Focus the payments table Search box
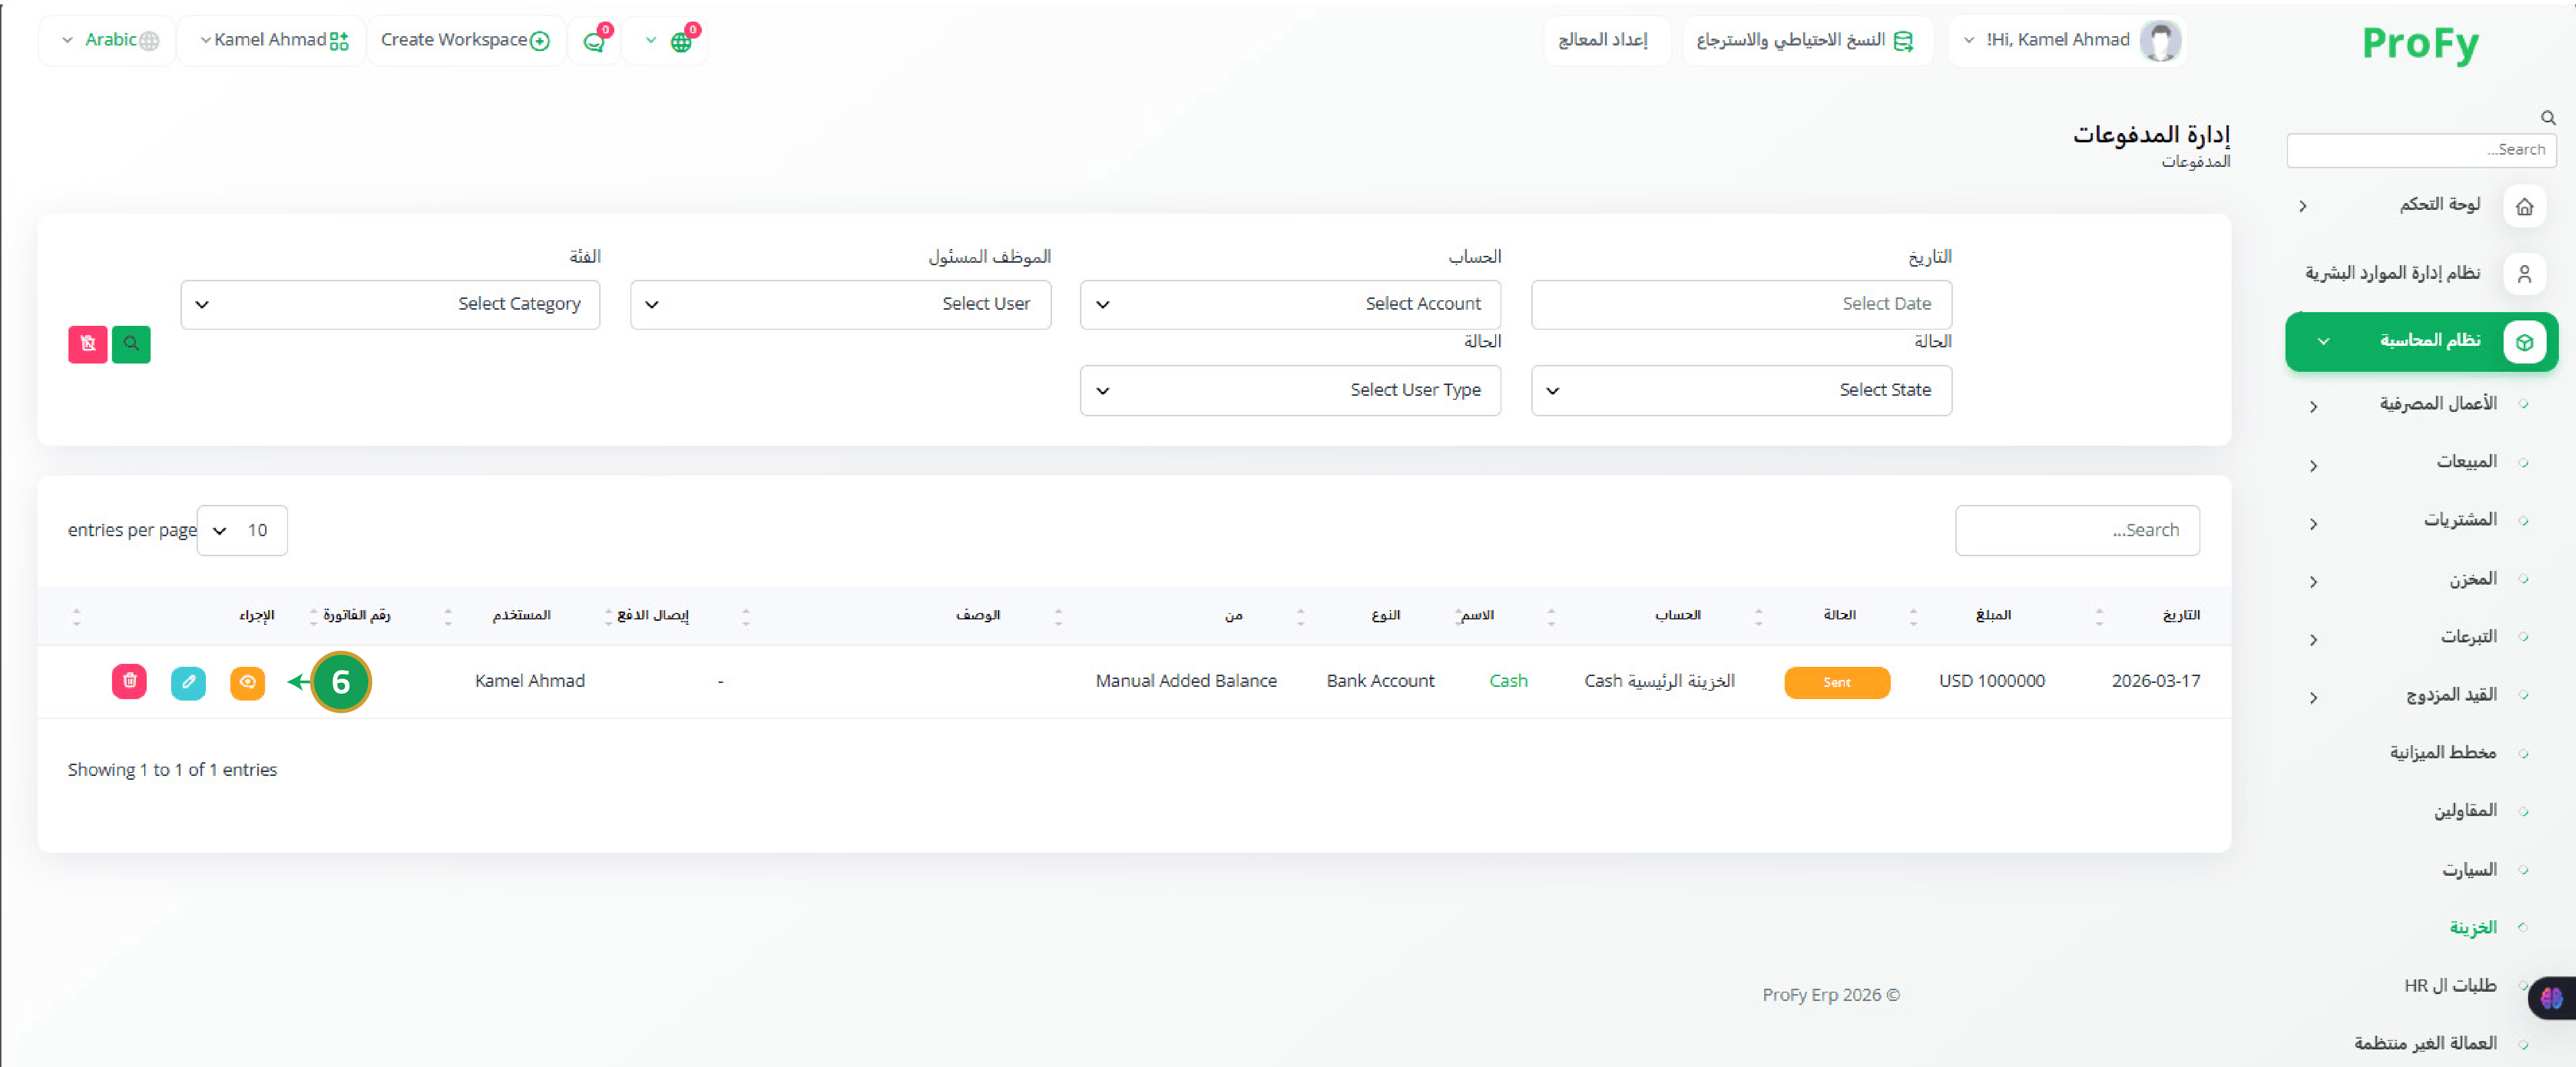The height and width of the screenshot is (1067, 2576). [x=2077, y=530]
